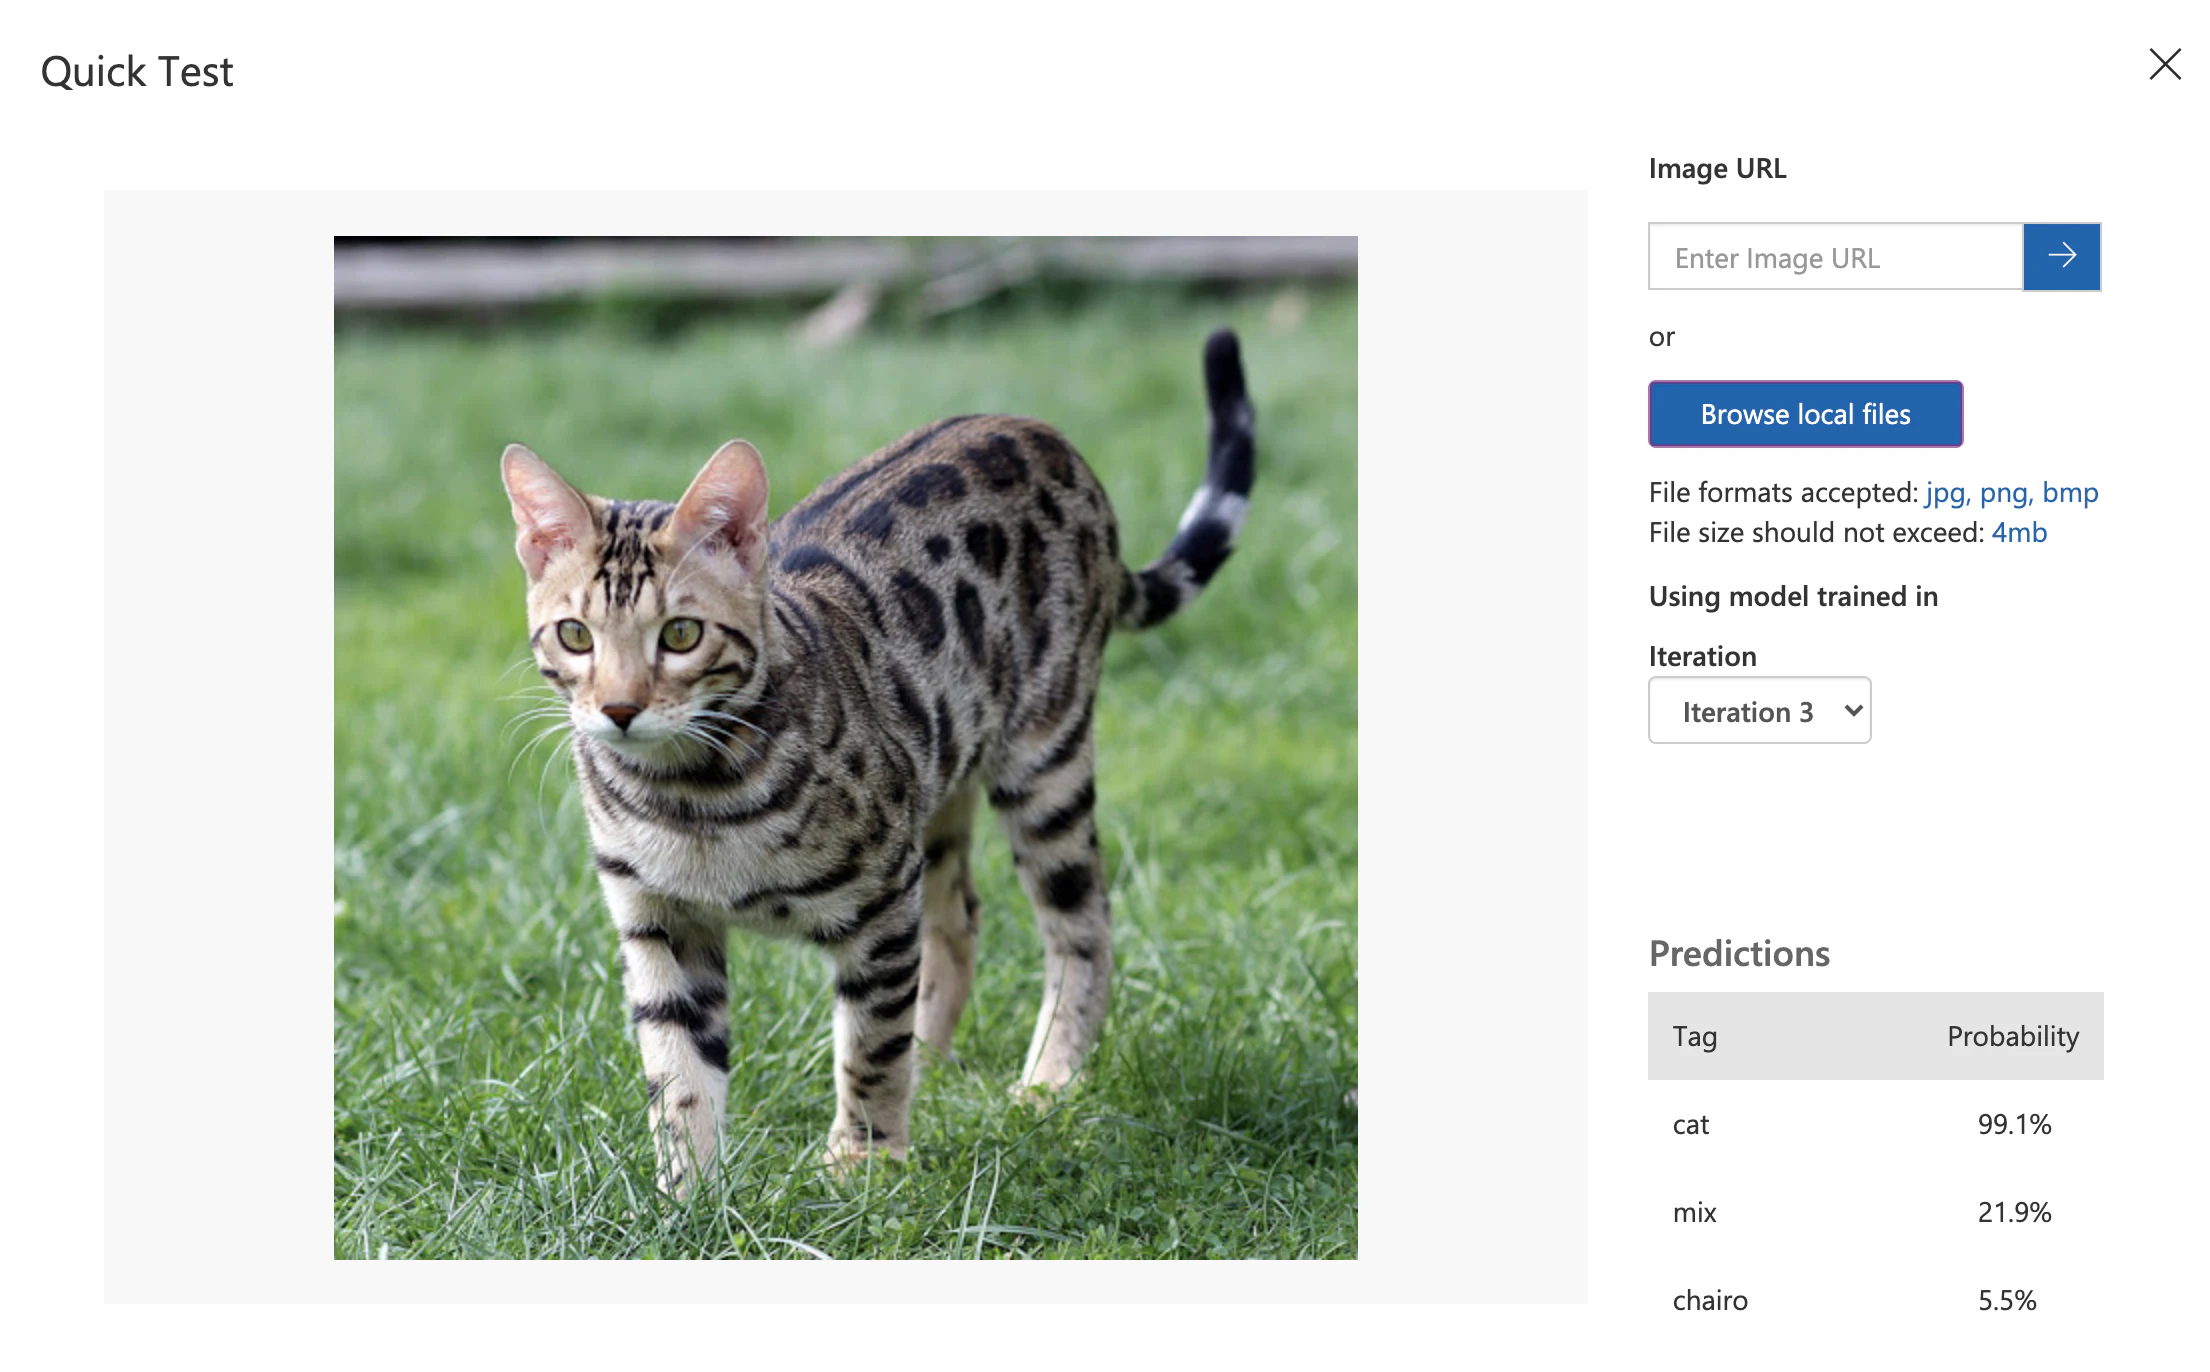Click the Probability column header

pos(2012,1036)
